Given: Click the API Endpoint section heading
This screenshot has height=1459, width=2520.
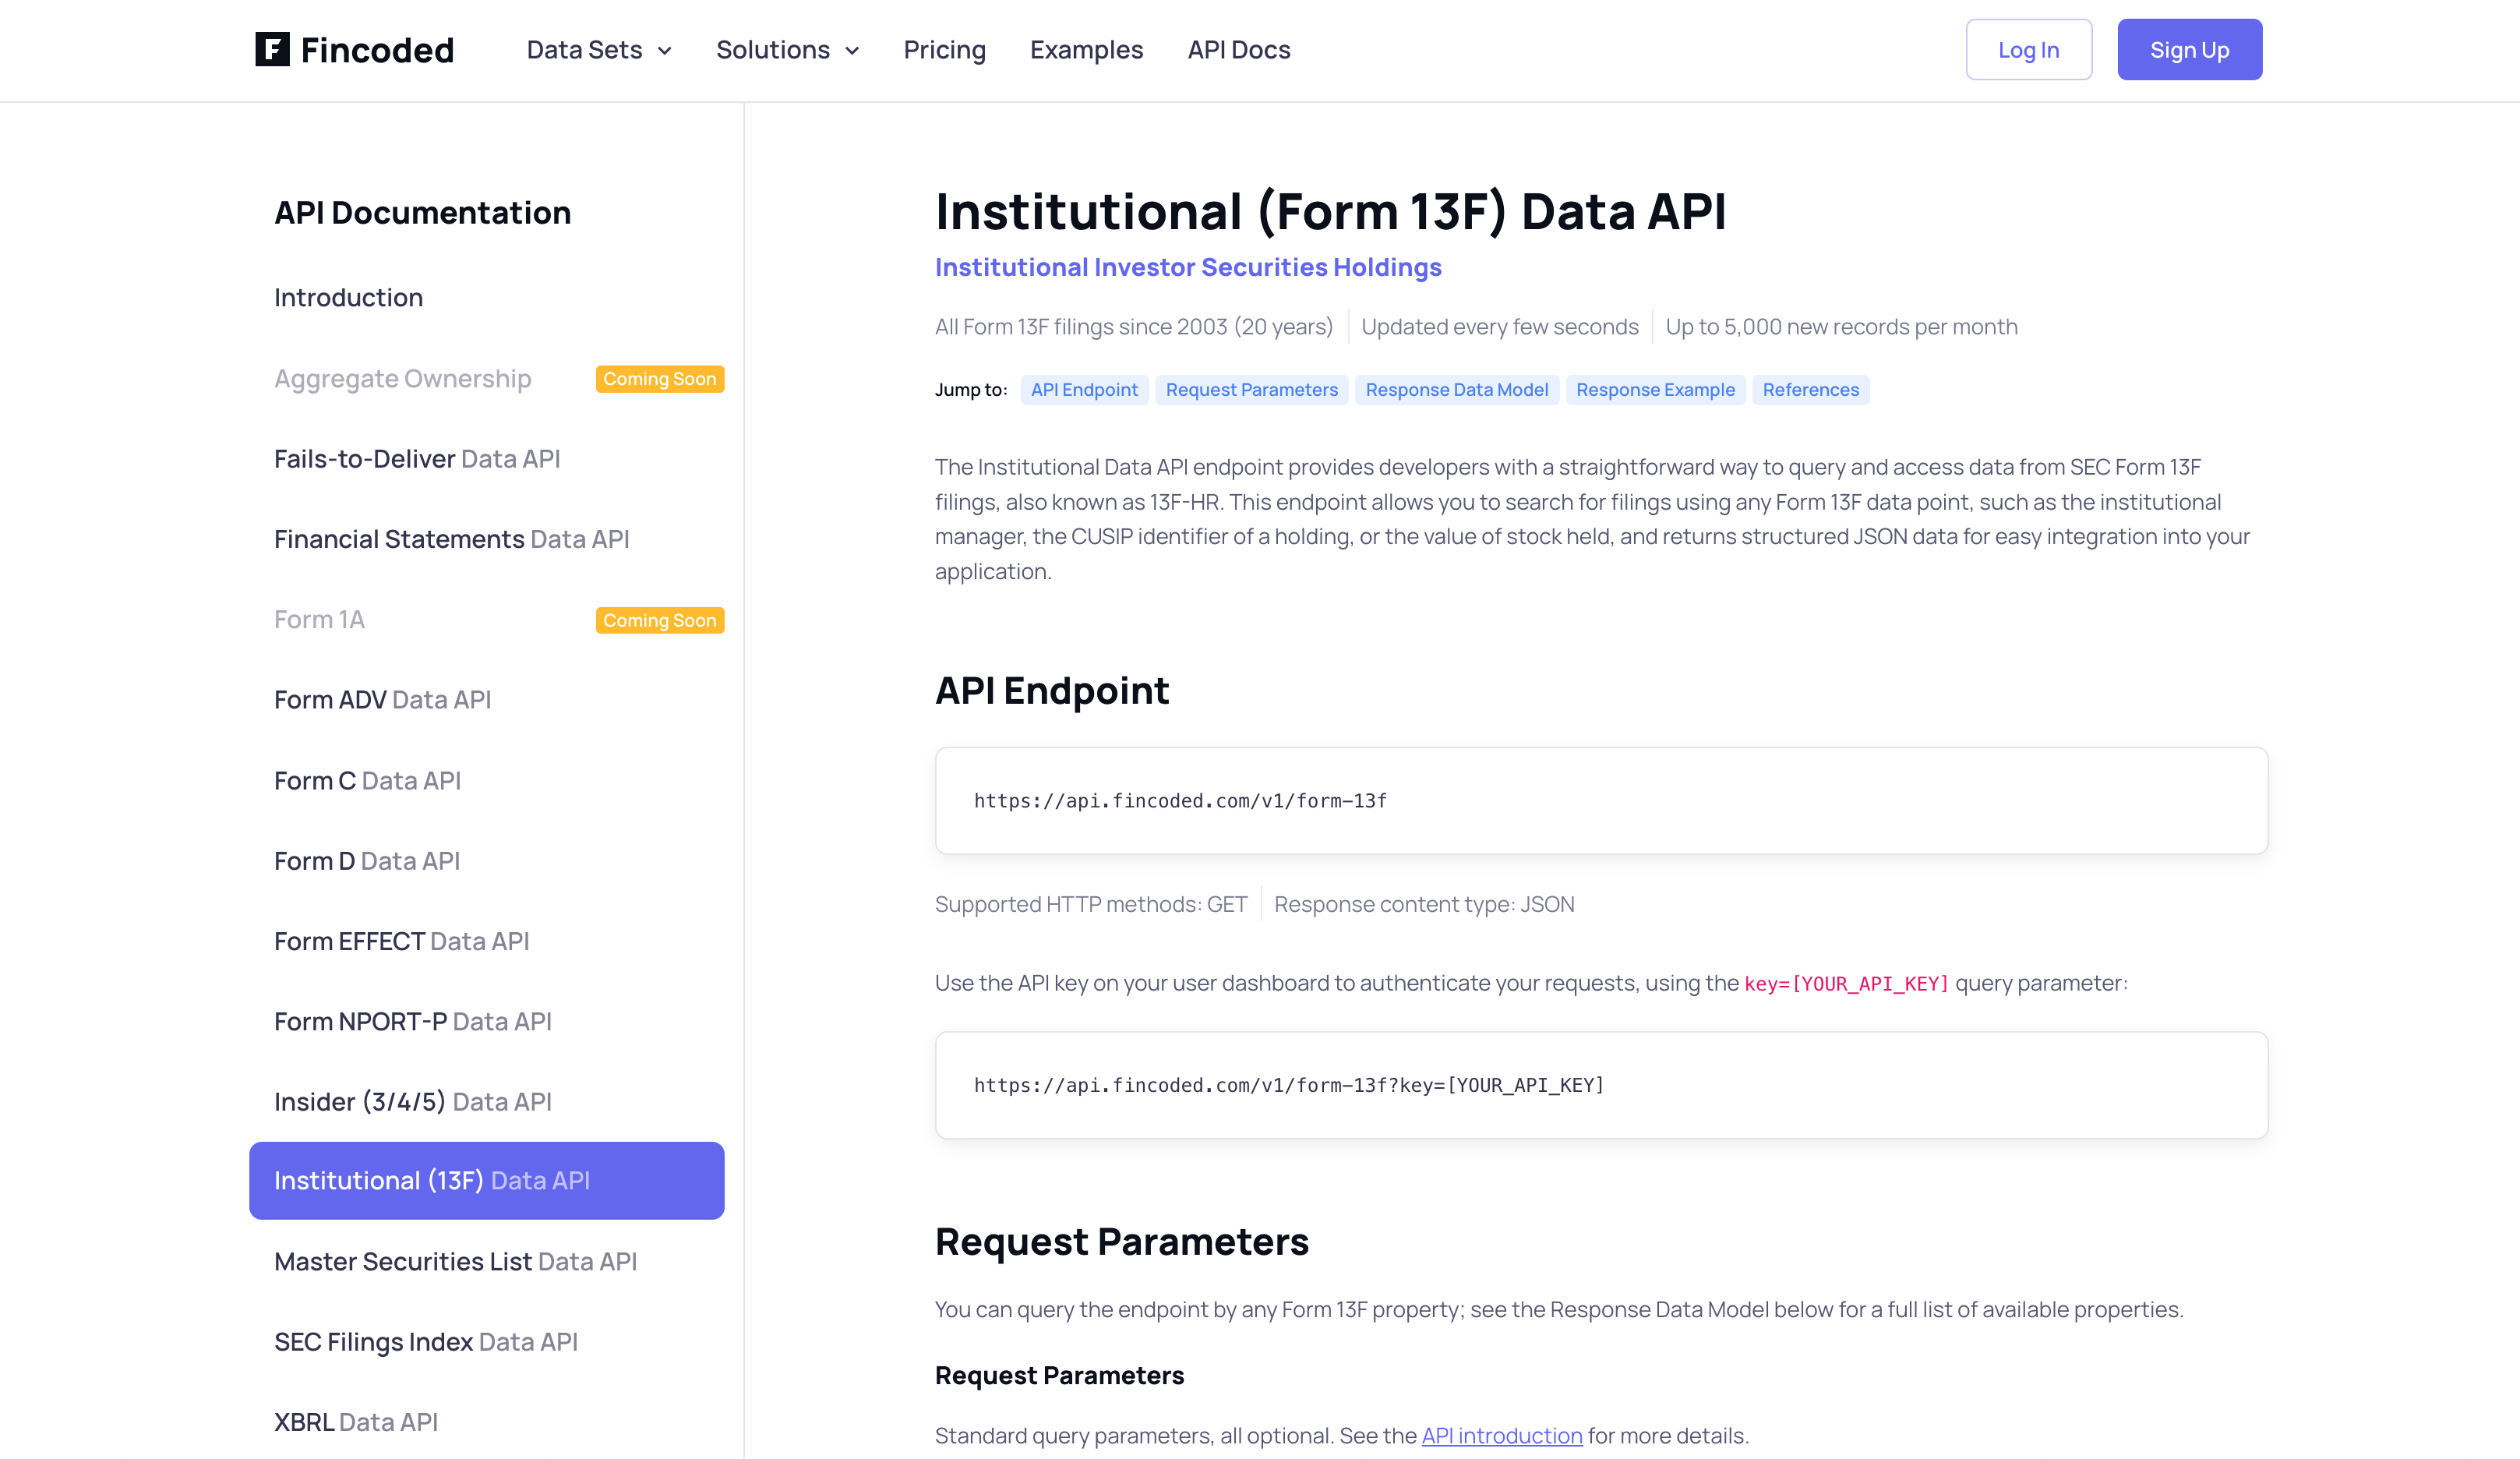Looking at the screenshot, I should [x=1052, y=691].
